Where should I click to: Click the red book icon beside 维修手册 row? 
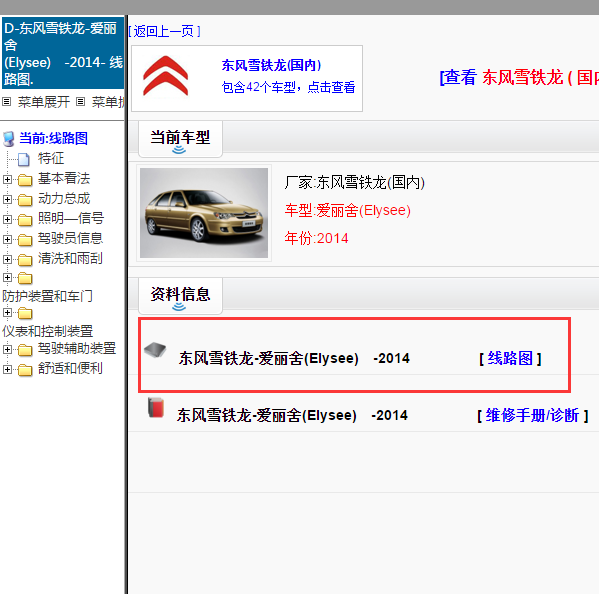pyautogui.click(x=156, y=408)
